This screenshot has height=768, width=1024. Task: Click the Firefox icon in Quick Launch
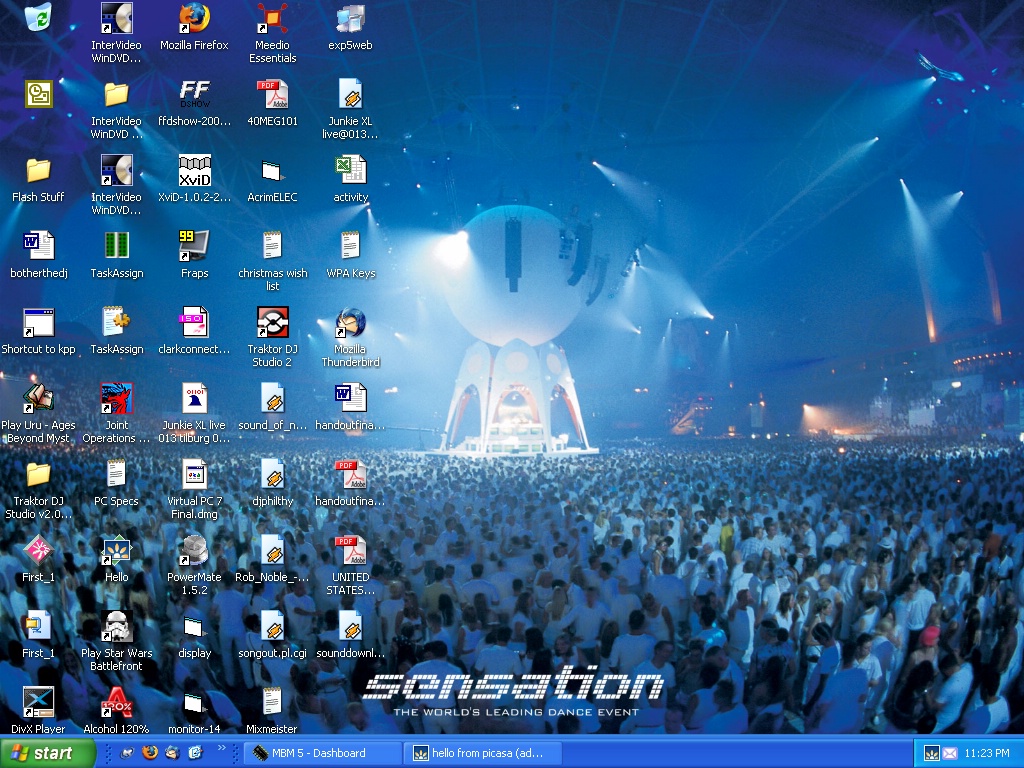(x=150, y=753)
